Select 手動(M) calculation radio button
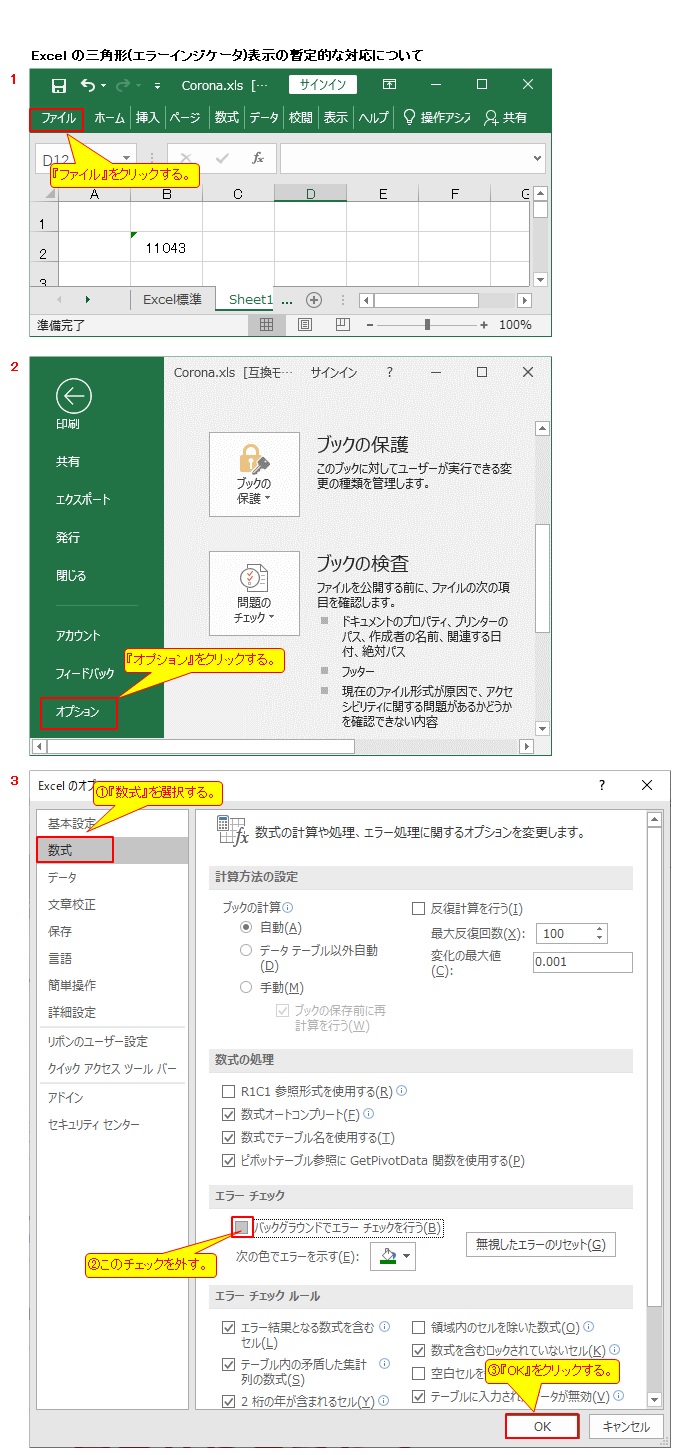 pyautogui.click(x=246, y=987)
